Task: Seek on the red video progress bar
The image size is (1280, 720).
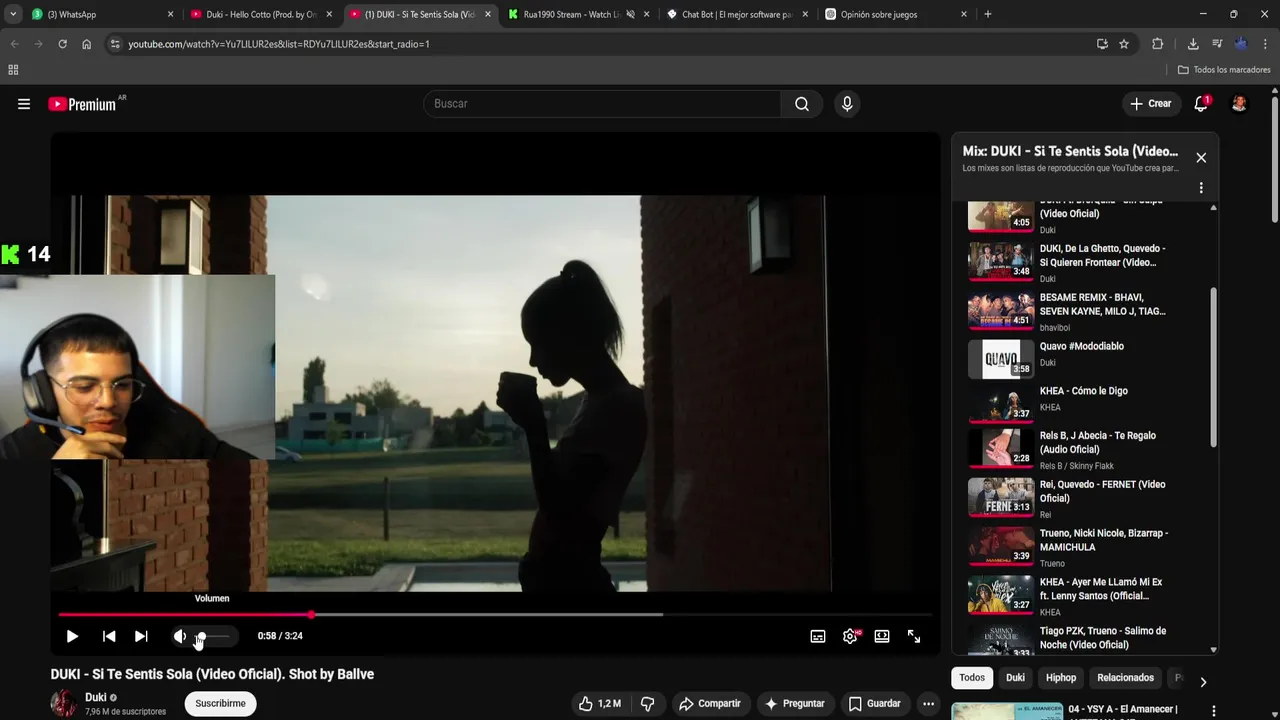Action: pyautogui.click(x=495, y=614)
